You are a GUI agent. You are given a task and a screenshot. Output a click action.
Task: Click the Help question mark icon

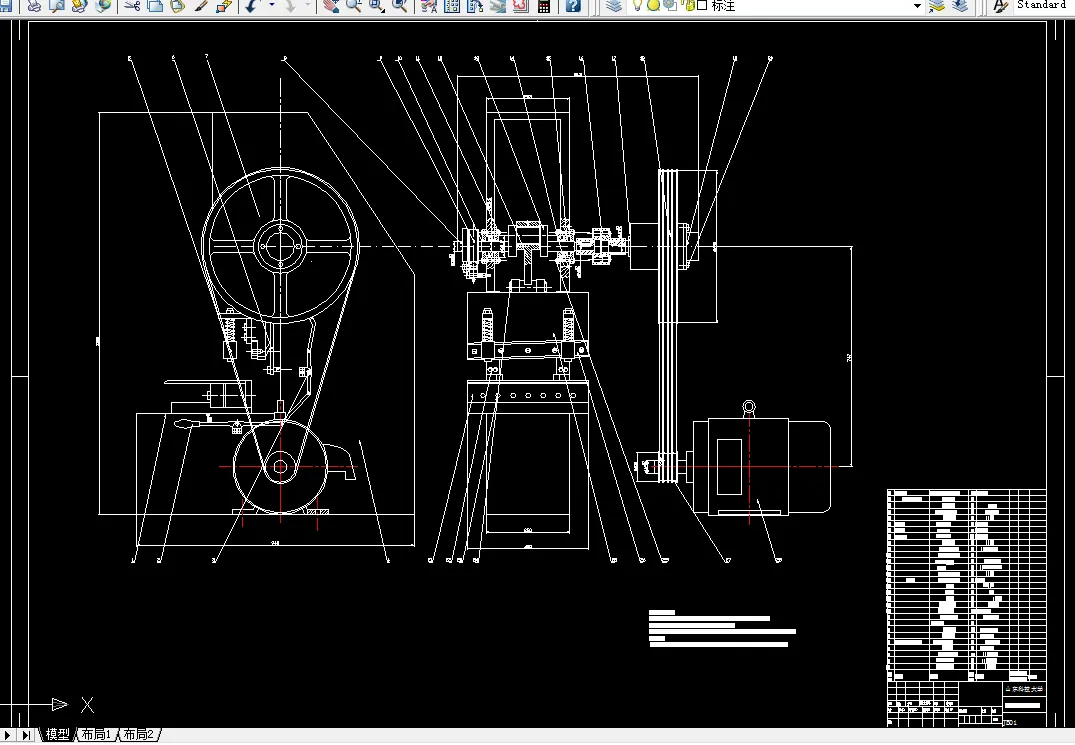click(x=573, y=5)
